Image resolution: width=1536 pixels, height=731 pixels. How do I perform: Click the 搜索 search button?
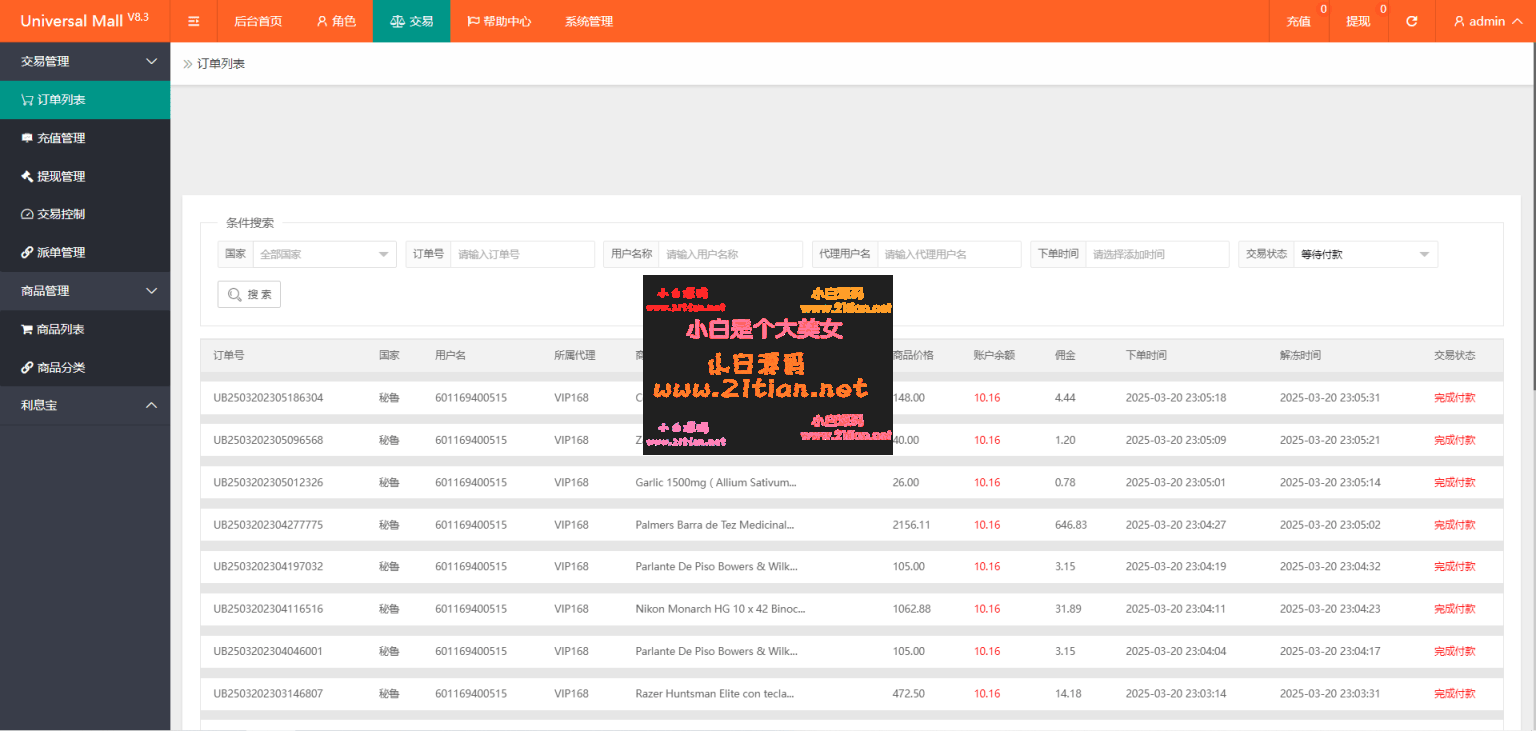[249, 294]
